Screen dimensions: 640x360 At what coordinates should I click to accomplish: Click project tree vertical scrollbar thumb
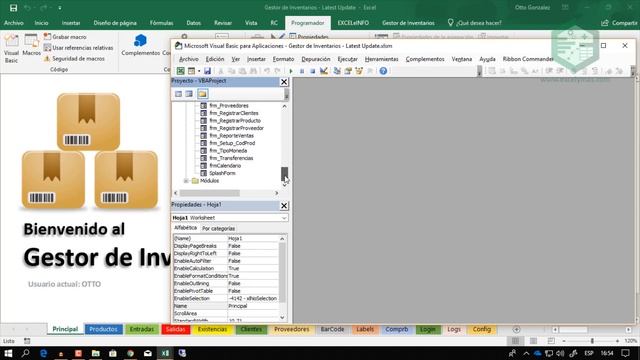coord(284,173)
